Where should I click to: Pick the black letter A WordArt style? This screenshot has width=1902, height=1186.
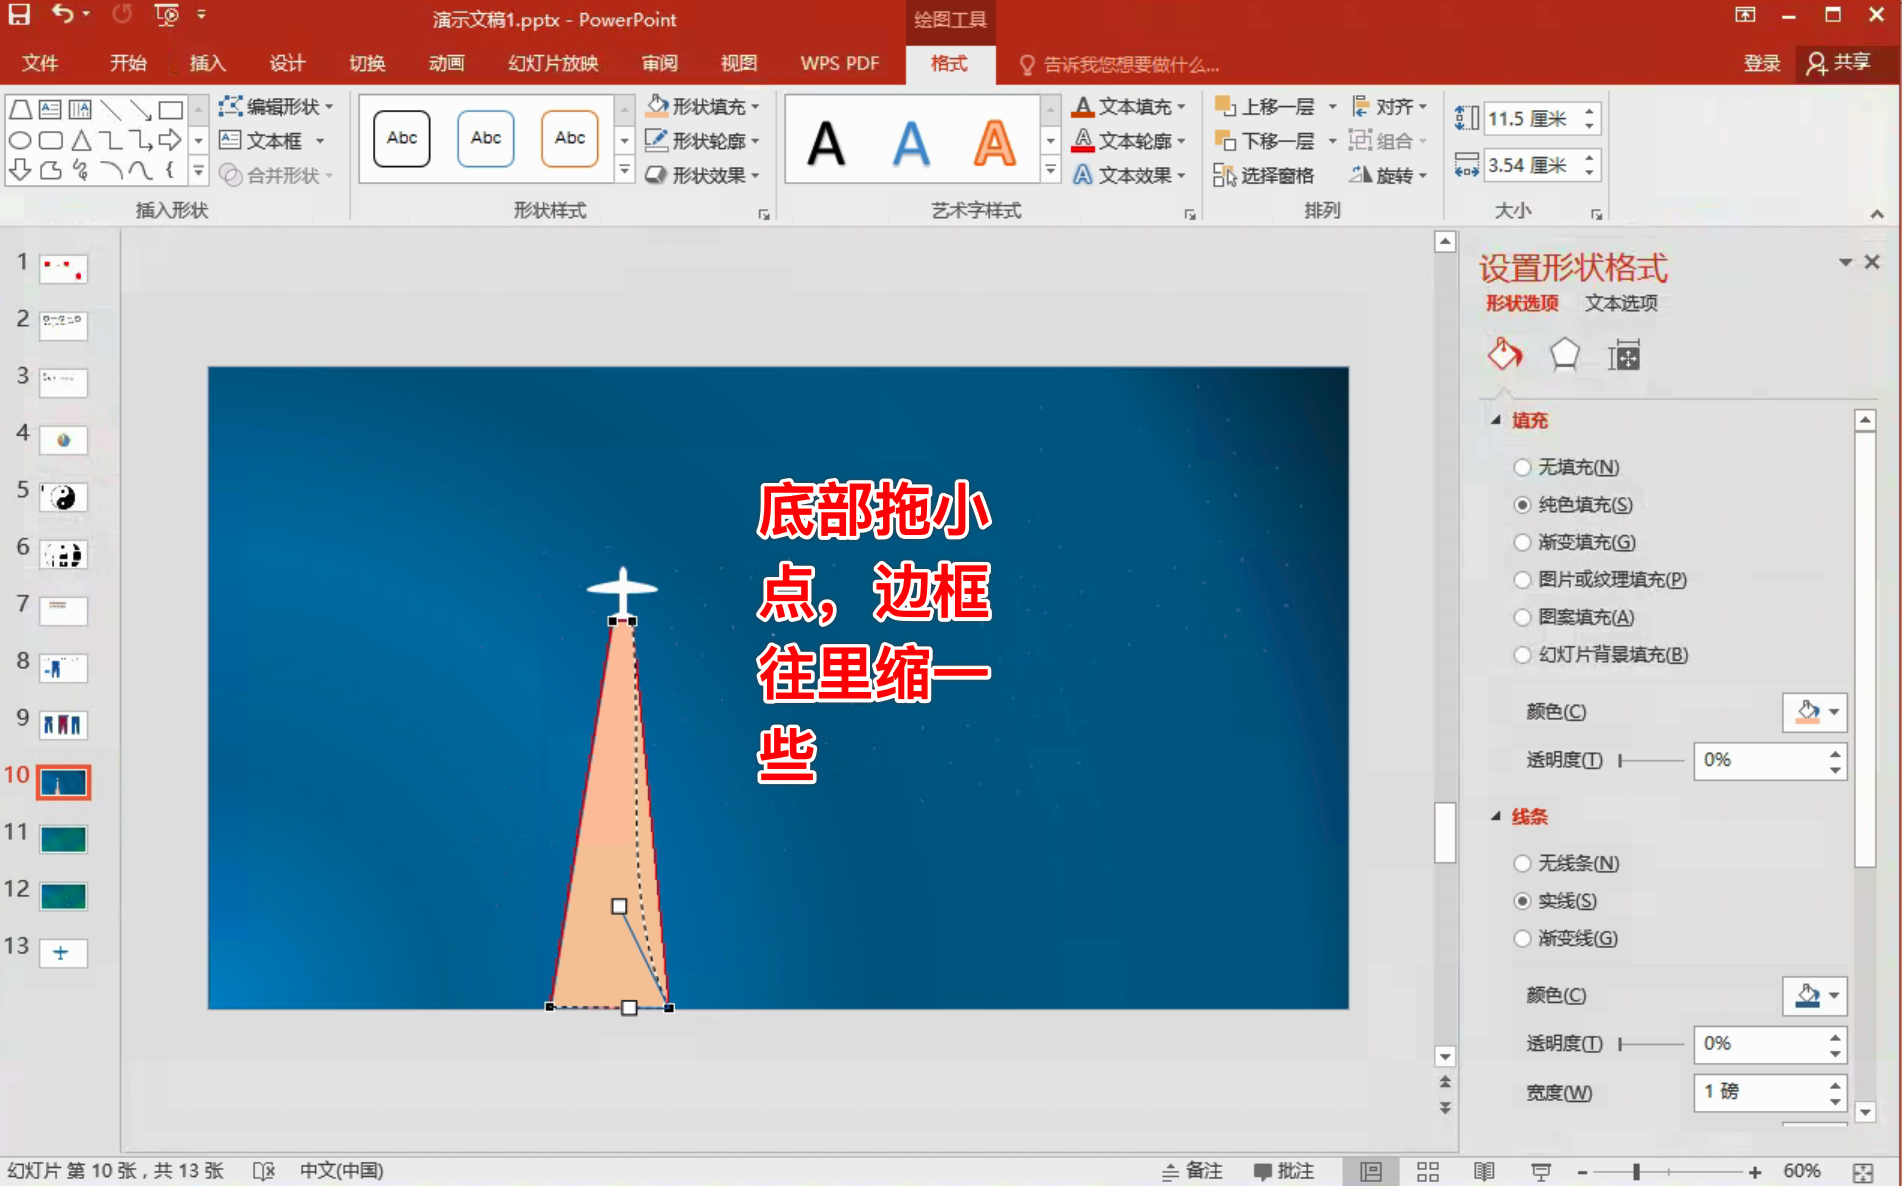826,143
